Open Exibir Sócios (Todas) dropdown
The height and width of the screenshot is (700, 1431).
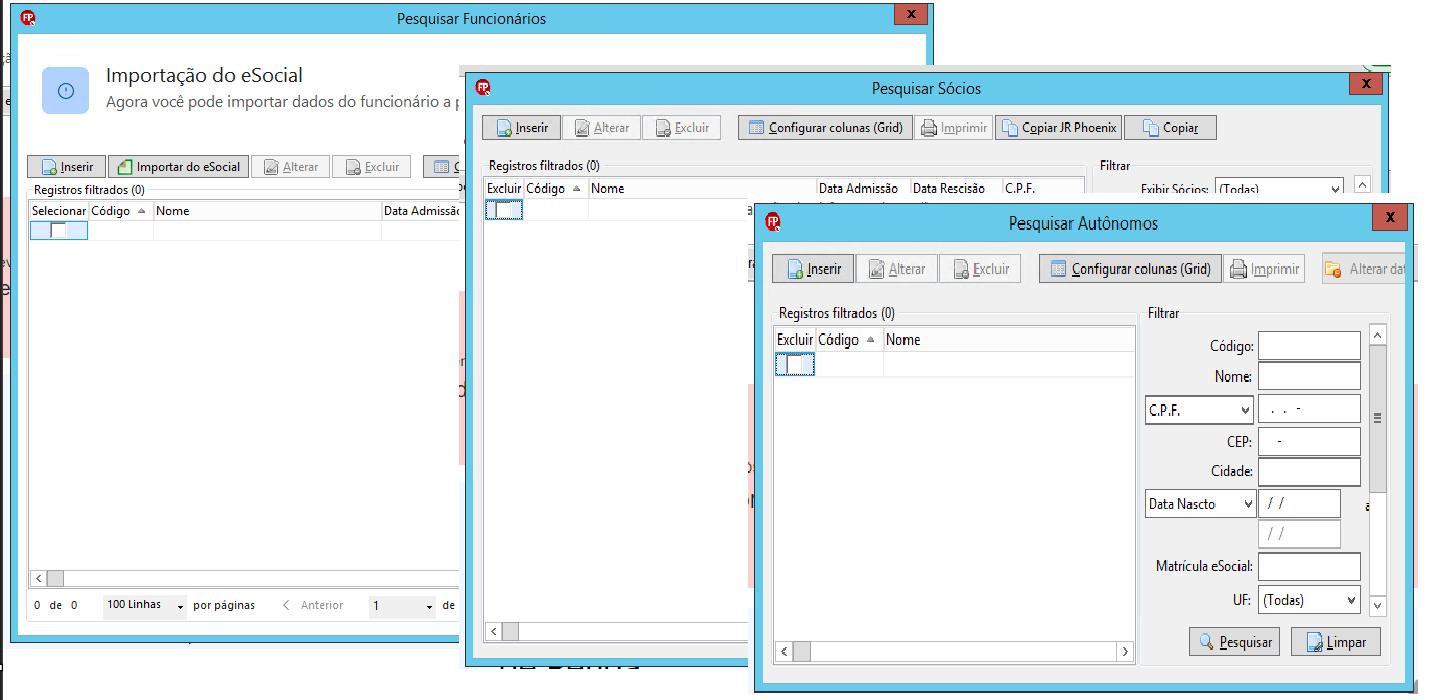click(x=1279, y=189)
